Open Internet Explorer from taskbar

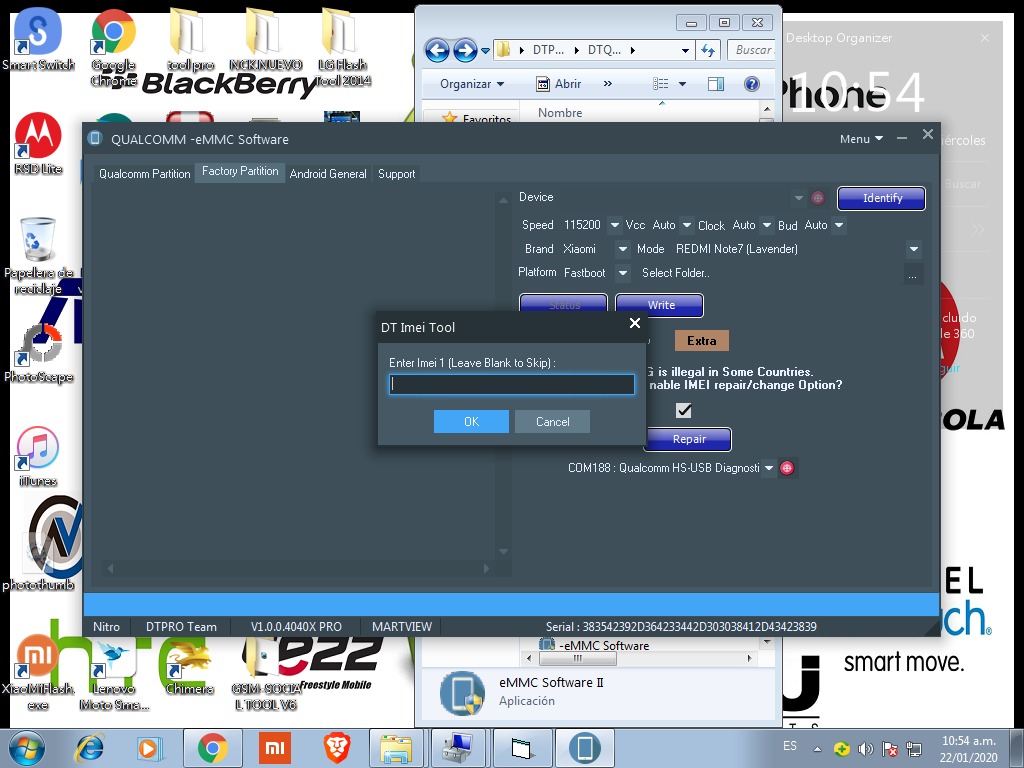coord(89,748)
